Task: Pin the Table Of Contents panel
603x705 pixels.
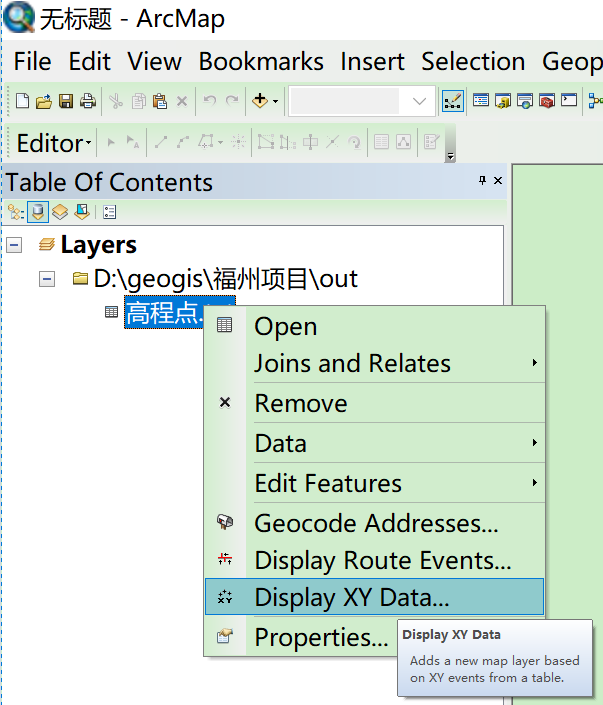Action: pyautogui.click(x=482, y=180)
